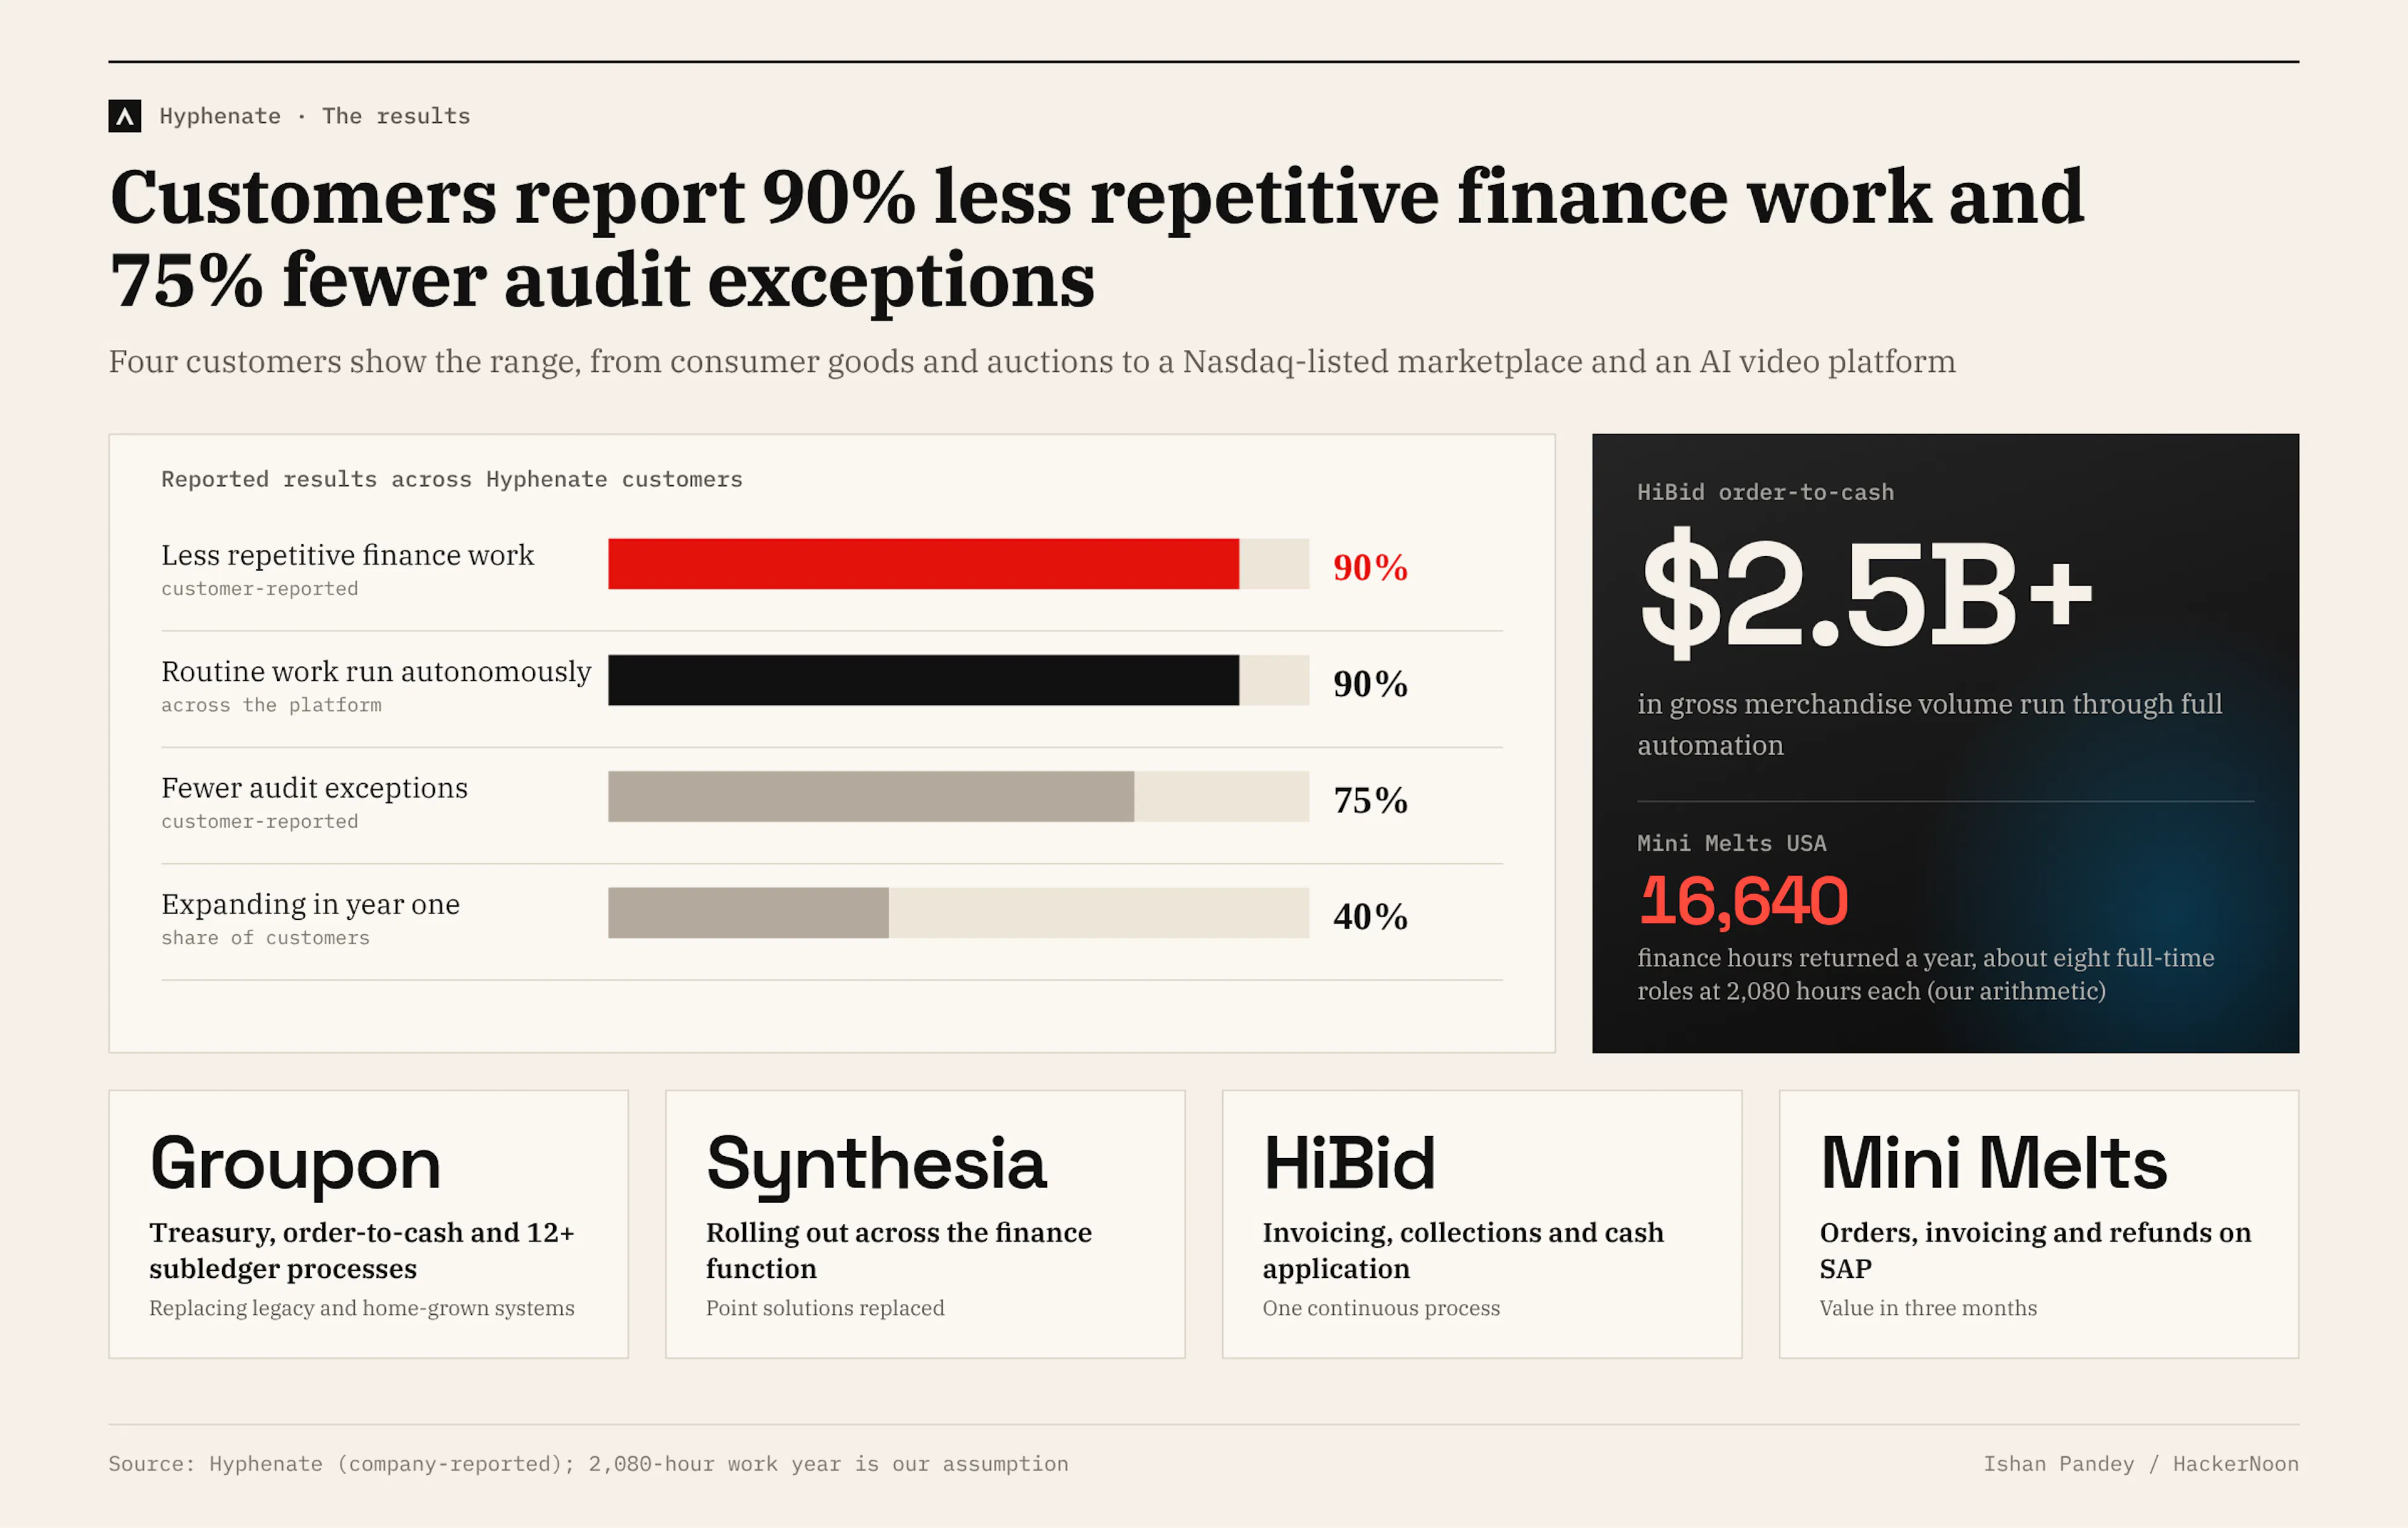The width and height of the screenshot is (2408, 1528).
Task: Click 'HiBid order-to-cash' caption
Action: 1765,492
